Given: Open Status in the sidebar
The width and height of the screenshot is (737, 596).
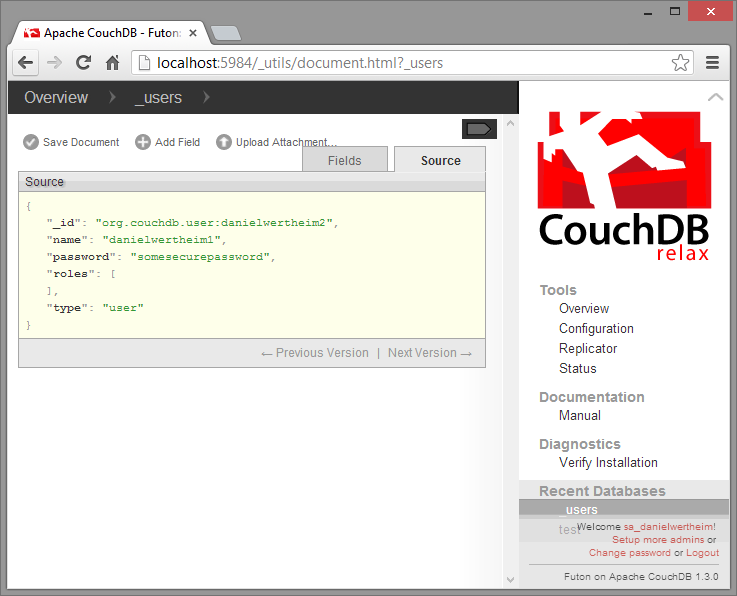Looking at the screenshot, I should click(x=578, y=369).
